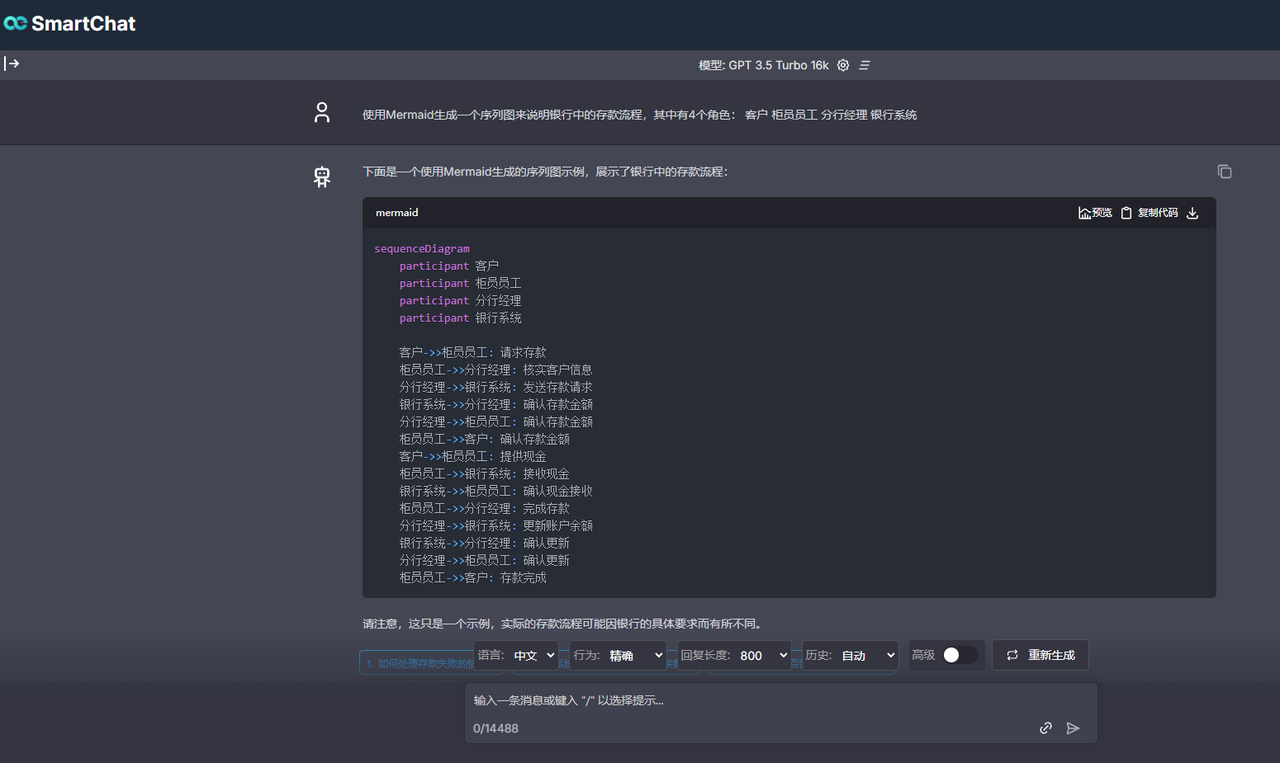Click code line '分行经理->>银行系统: 更新账户余额'
The height and width of the screenshot is (763, 1280).
496,526
